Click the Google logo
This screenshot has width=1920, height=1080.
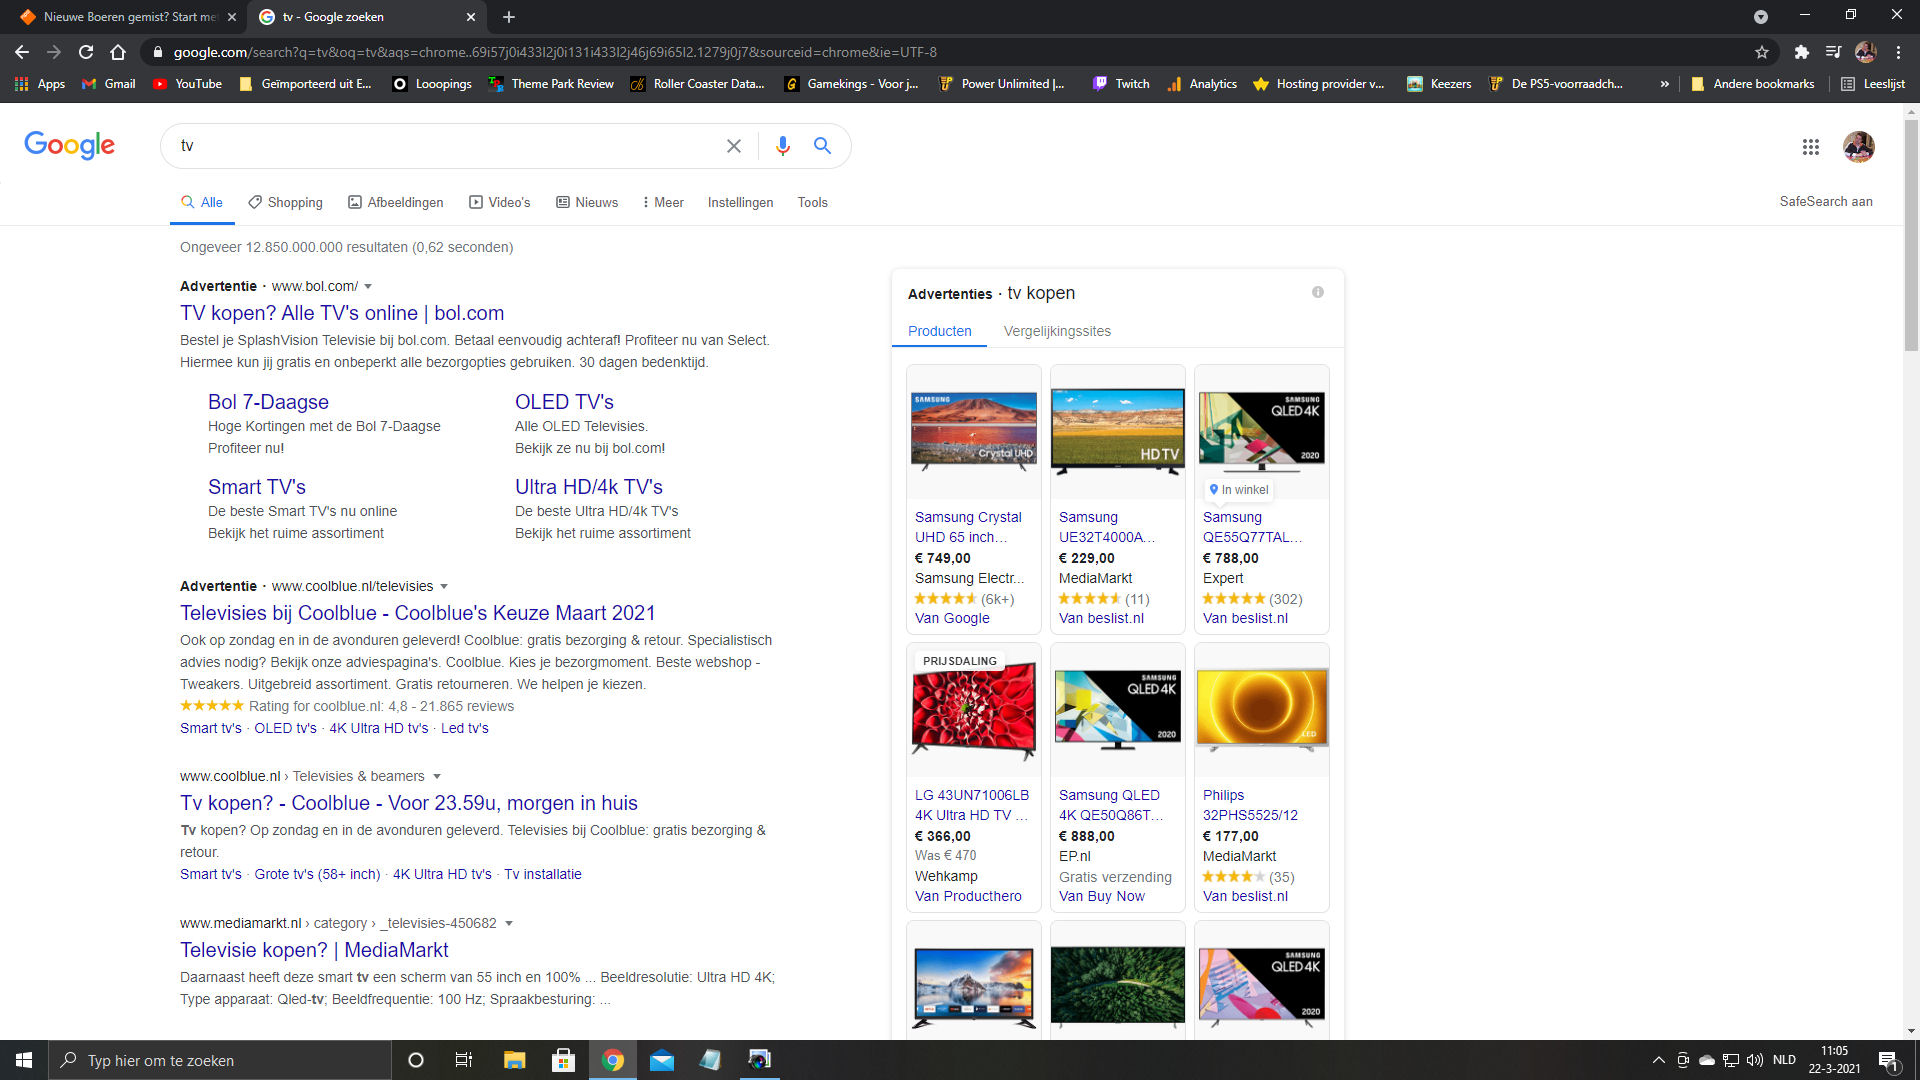69,146
